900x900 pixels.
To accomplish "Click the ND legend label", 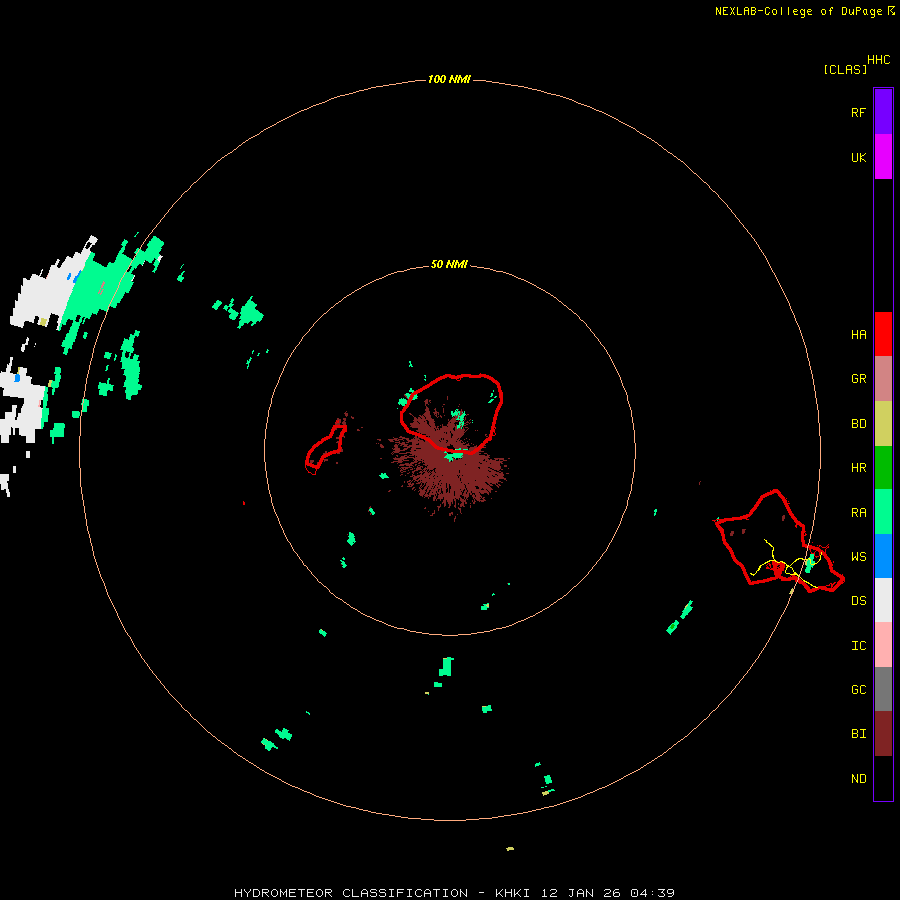I will 858,778.
